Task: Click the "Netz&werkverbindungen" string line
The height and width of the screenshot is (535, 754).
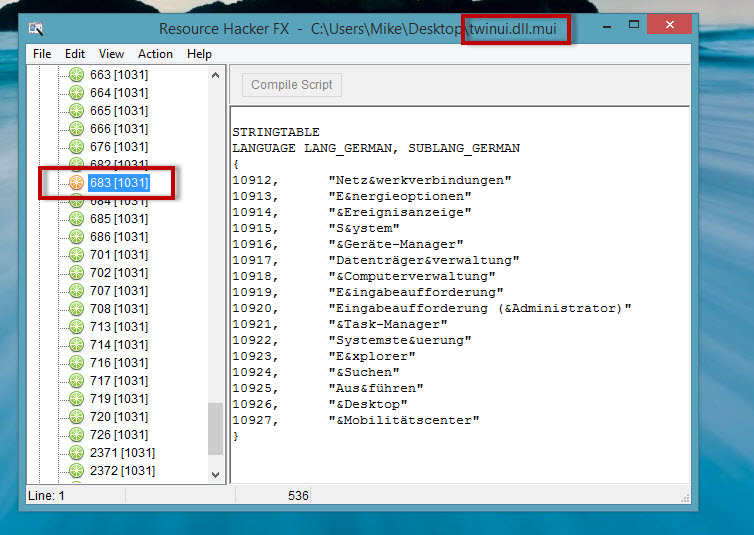Action: pos(372,180)
